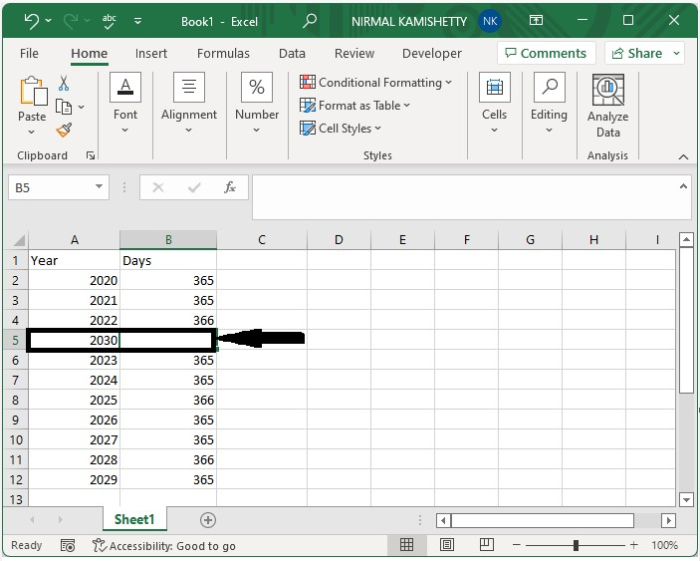
Task: Open the Number format group
Action: pos(257,103)
